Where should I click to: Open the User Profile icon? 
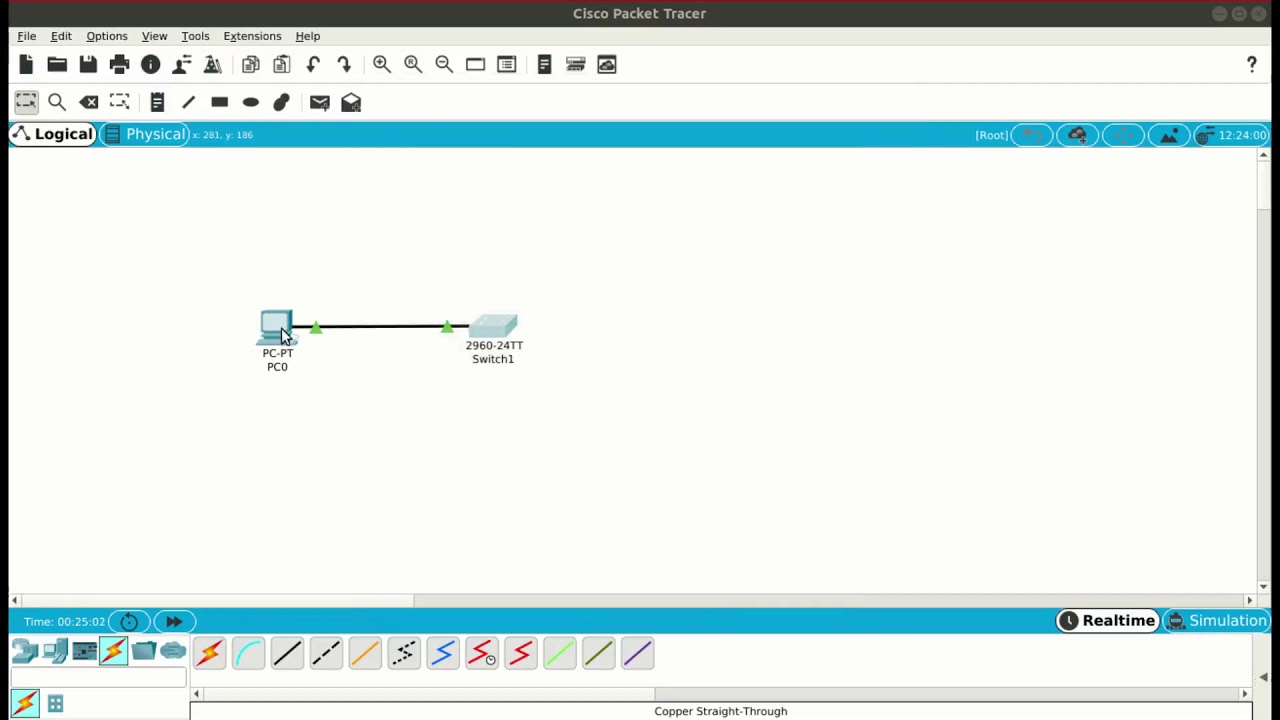(x=182, y=65)
